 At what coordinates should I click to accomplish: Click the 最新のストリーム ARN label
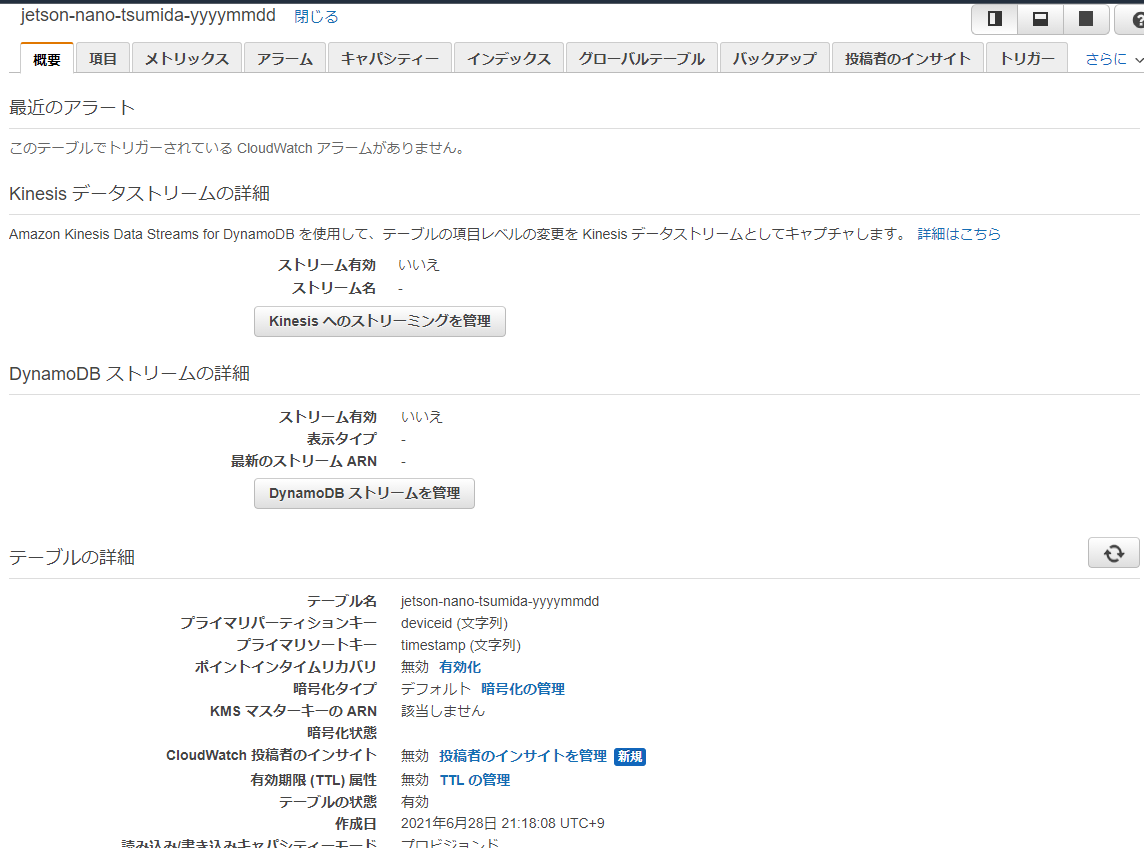point(304,461)
